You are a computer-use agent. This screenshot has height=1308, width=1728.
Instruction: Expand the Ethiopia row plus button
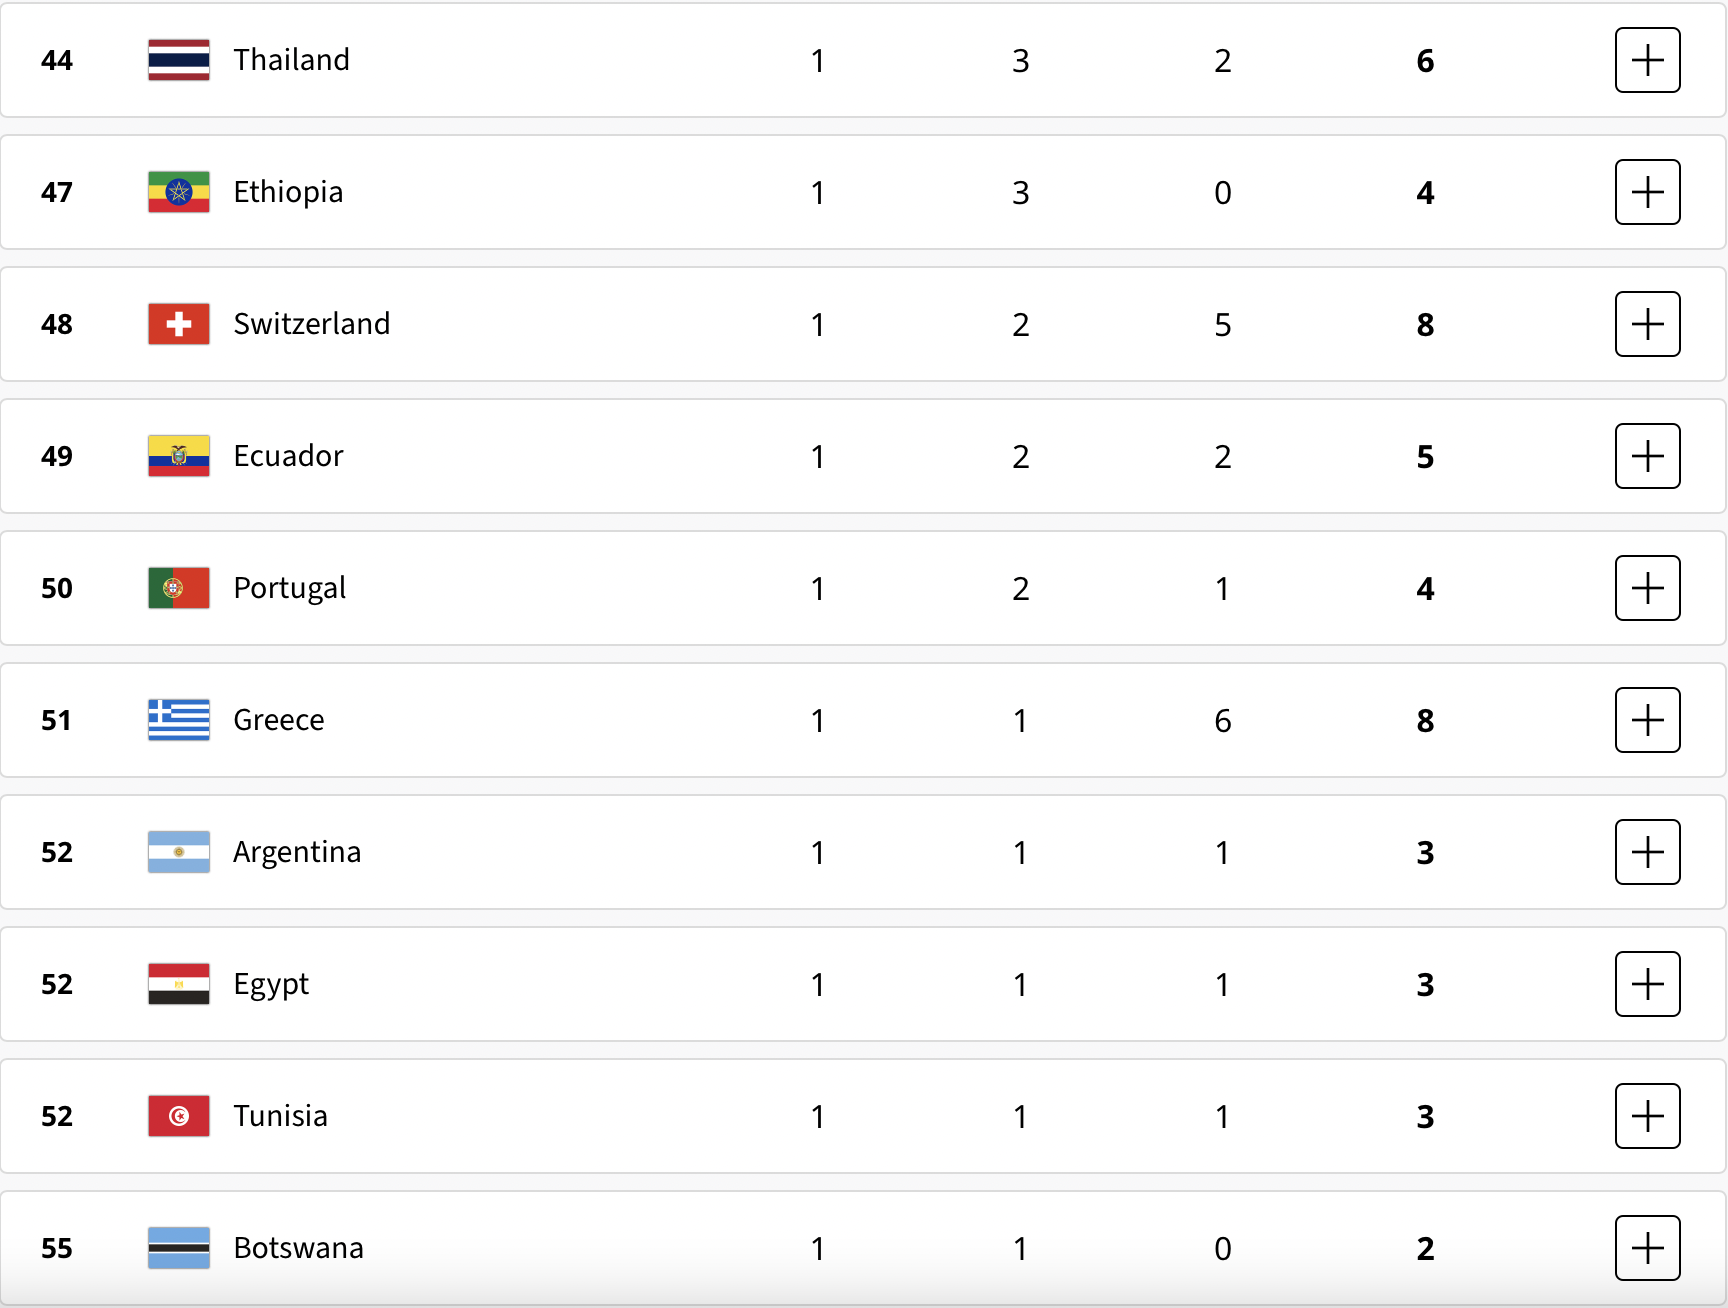click(x=1647, y=192)
